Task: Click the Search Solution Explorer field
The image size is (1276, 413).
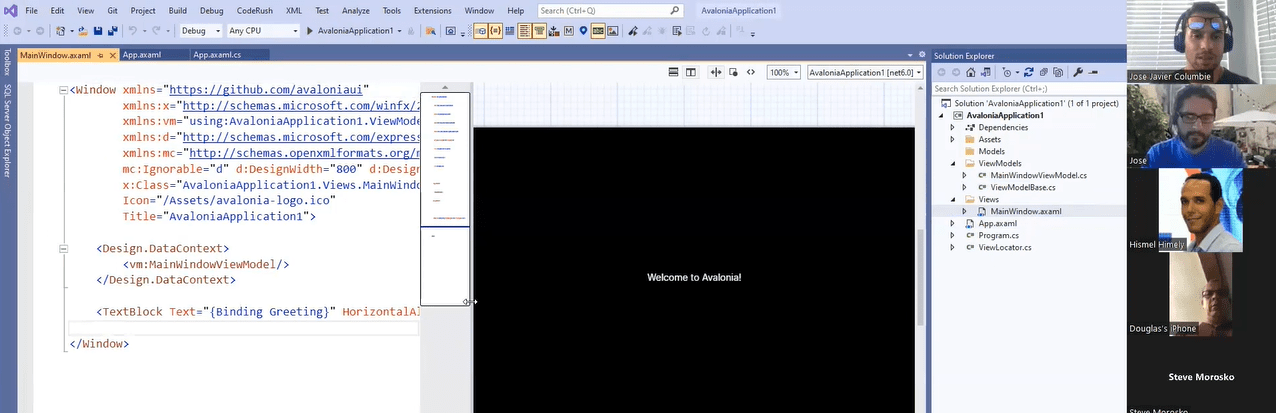Action: pyautogui.click(x=1028, y=88)
